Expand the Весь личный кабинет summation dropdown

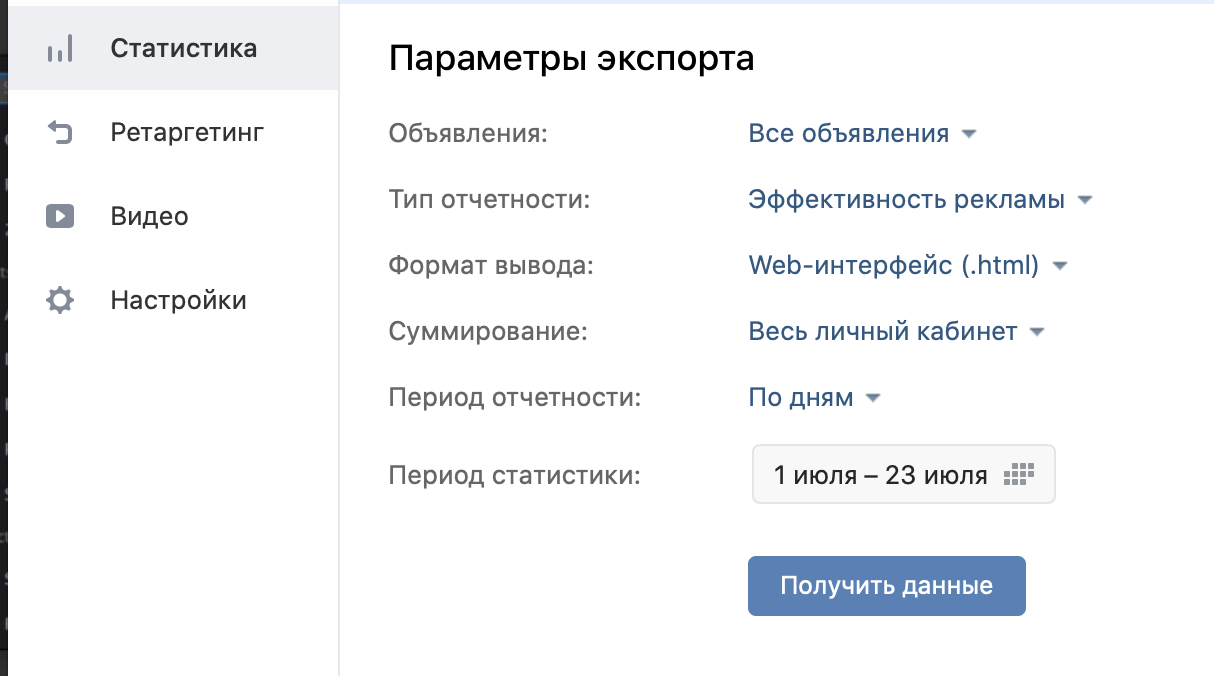(896, 332)
